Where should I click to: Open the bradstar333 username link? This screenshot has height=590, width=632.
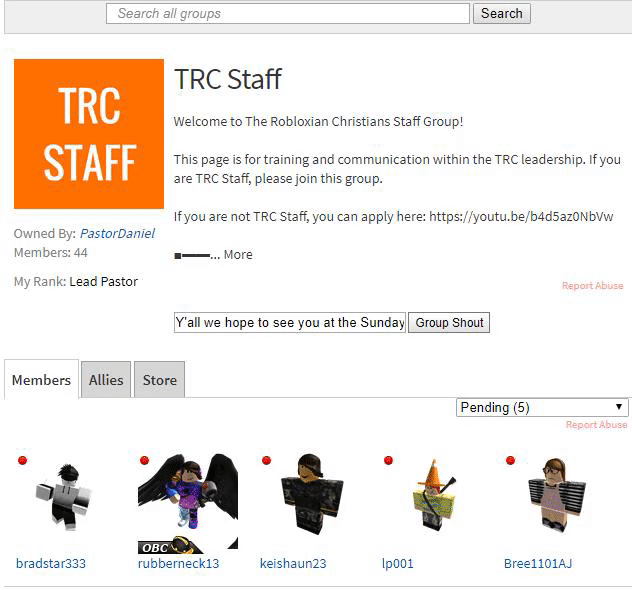tap(51, 563)
